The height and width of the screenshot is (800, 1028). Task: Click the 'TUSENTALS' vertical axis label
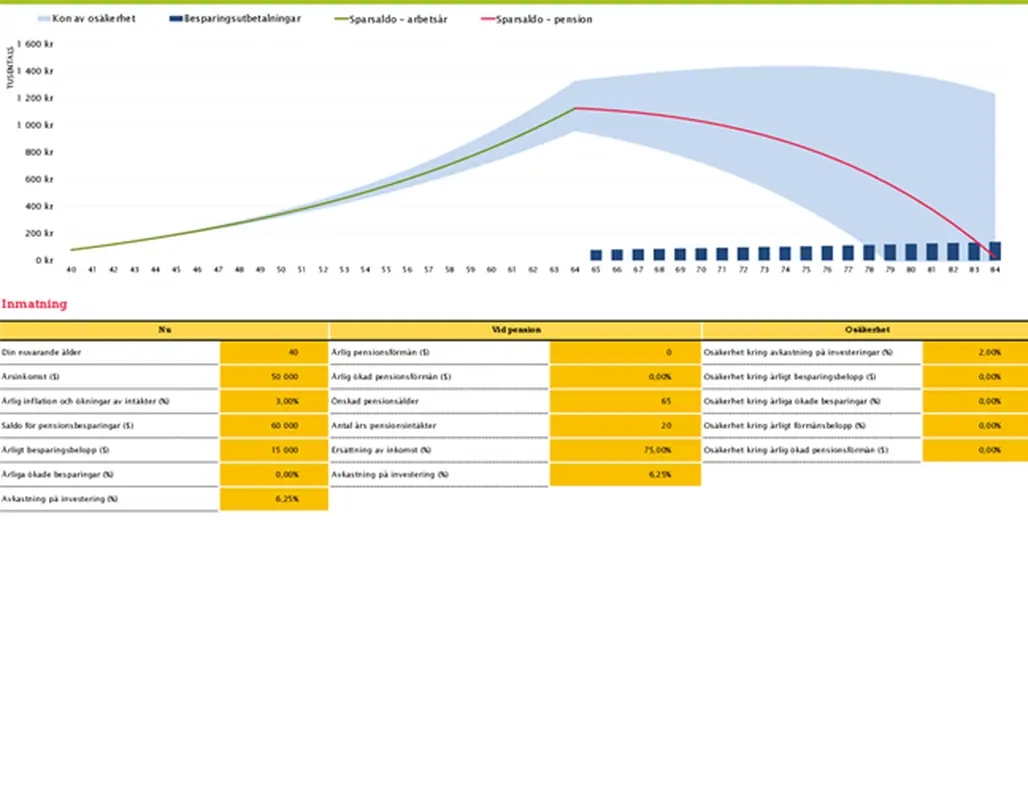pos(11,67)
